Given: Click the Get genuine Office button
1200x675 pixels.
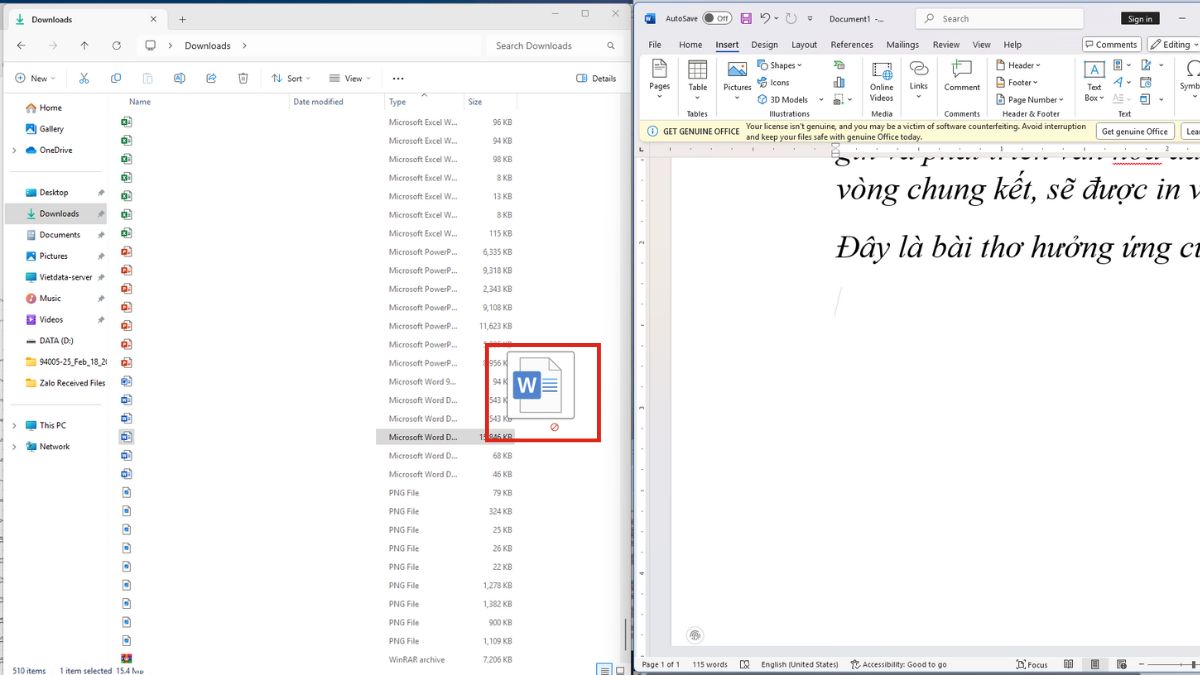Looking at the screenshot, I should point(1134,131).
